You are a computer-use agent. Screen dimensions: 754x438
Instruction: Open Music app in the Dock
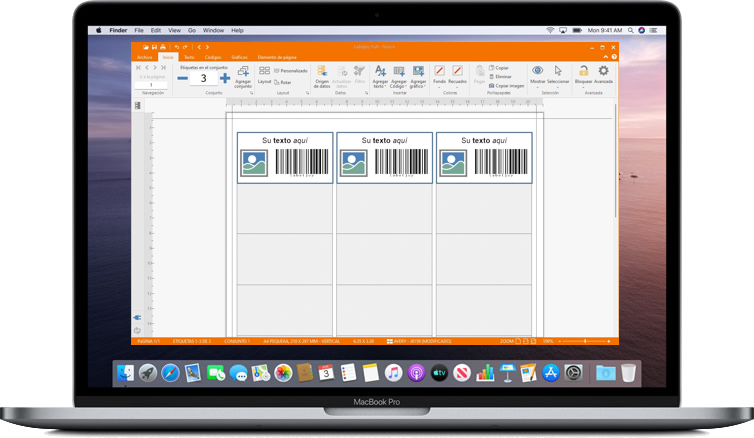[x=393, y=373]
